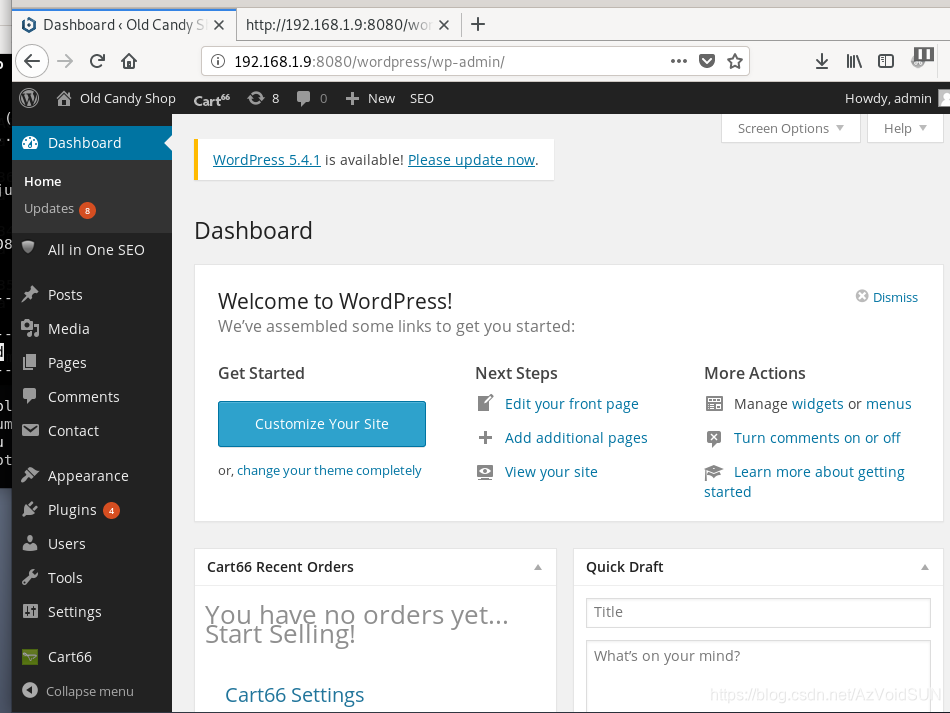
Task: Click Edit your front page link
Action: (571, 404)
